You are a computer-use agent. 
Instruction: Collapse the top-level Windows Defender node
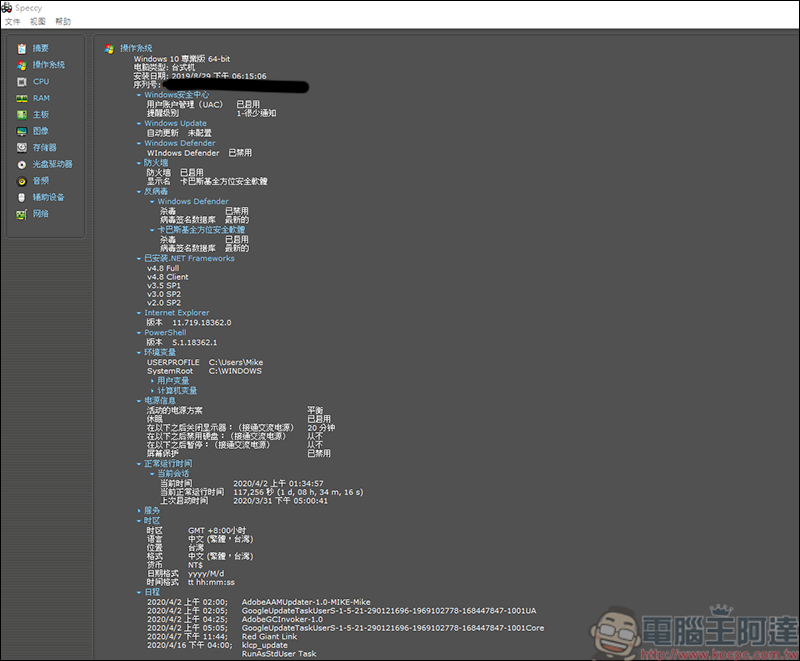pyautogui.click(x=139, y=143)
